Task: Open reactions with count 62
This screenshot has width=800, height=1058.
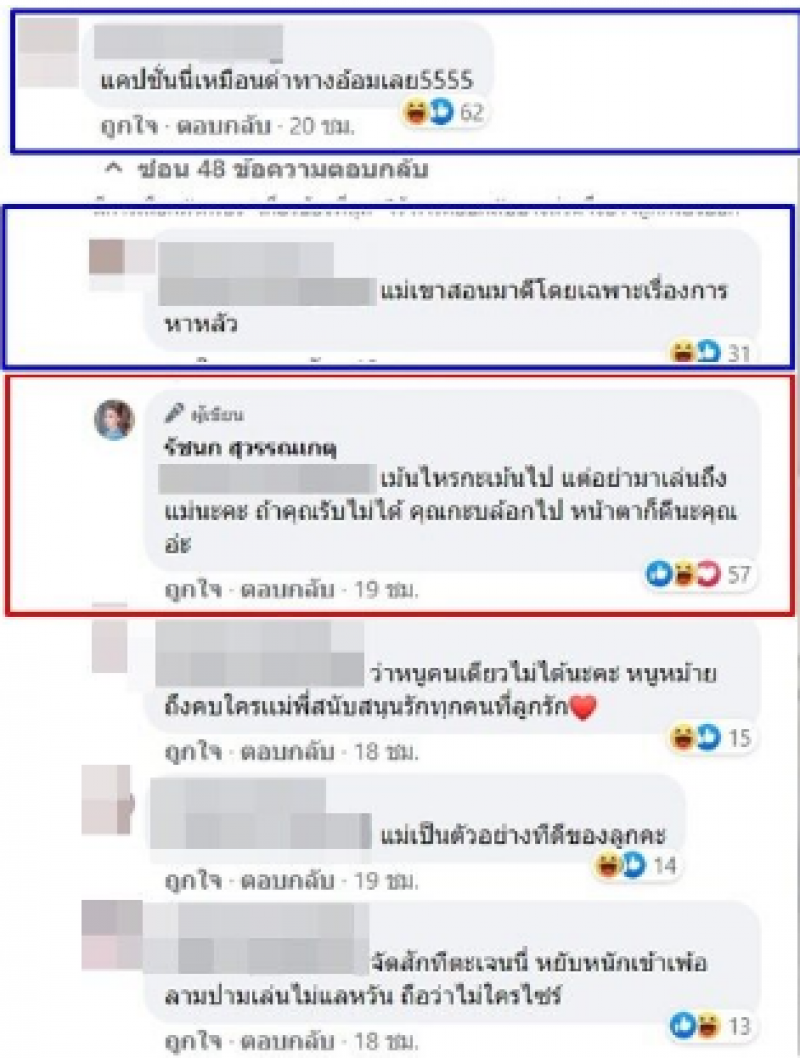Action: tap(444, 112)
